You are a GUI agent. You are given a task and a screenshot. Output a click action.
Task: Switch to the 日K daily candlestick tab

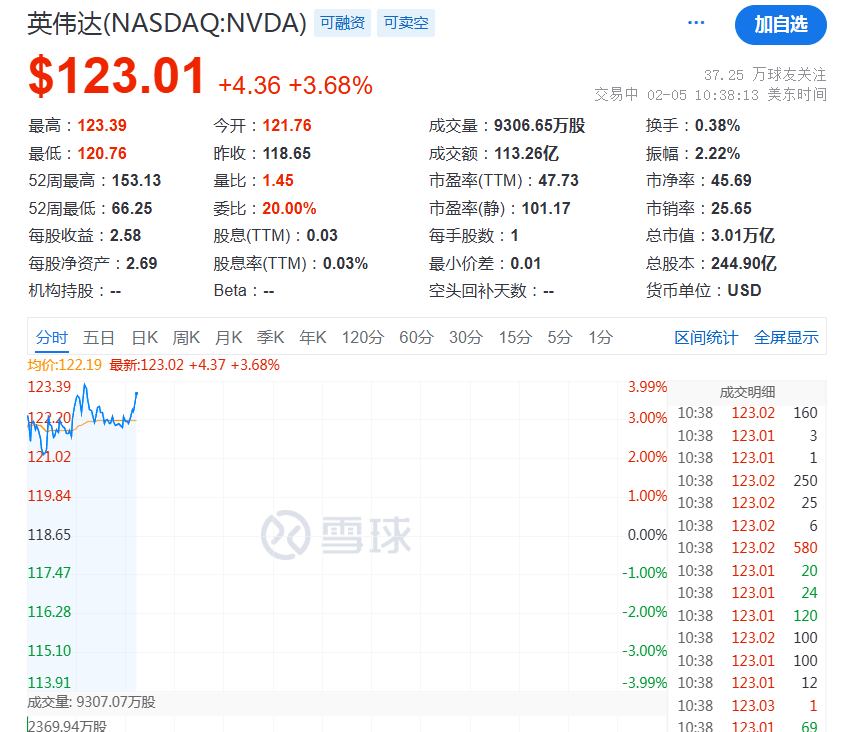[144, 338]
